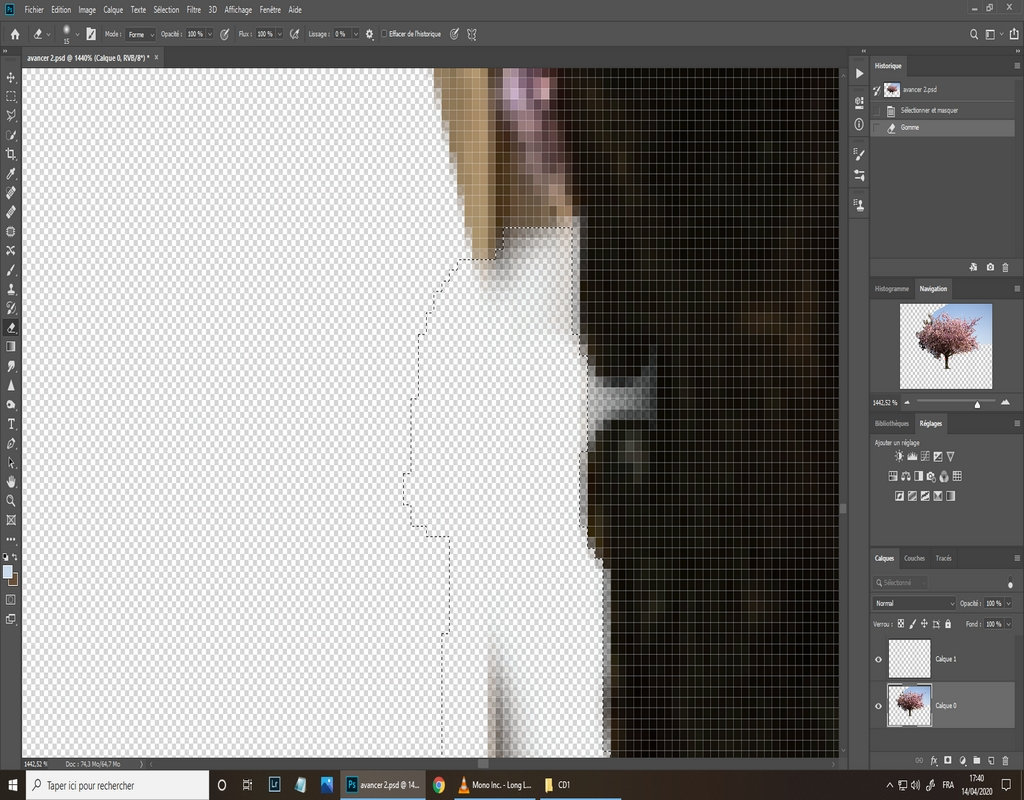Click the foreground color swatch
Screen dimensions: 1024x800
(x=7, y=572)
